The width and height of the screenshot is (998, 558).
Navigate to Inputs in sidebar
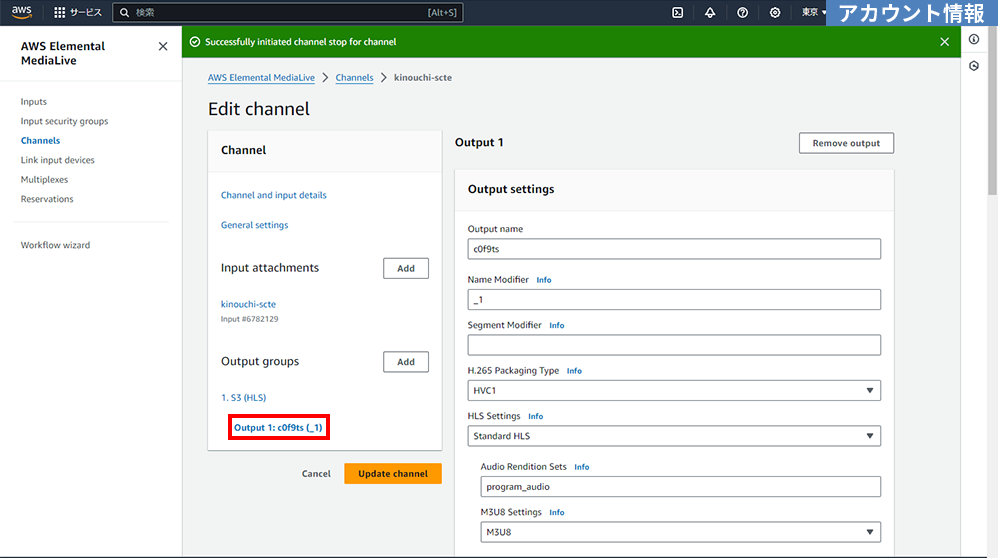pos(34,102)
